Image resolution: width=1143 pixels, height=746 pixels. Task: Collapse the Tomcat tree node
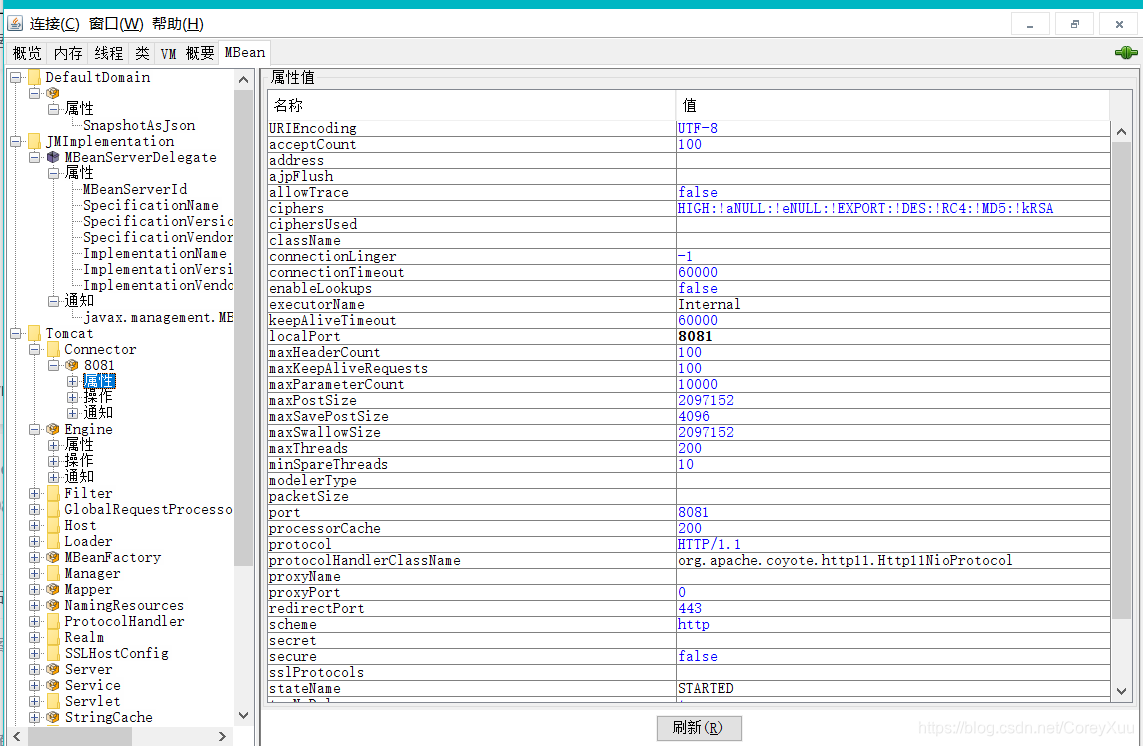tap(15, 333)
